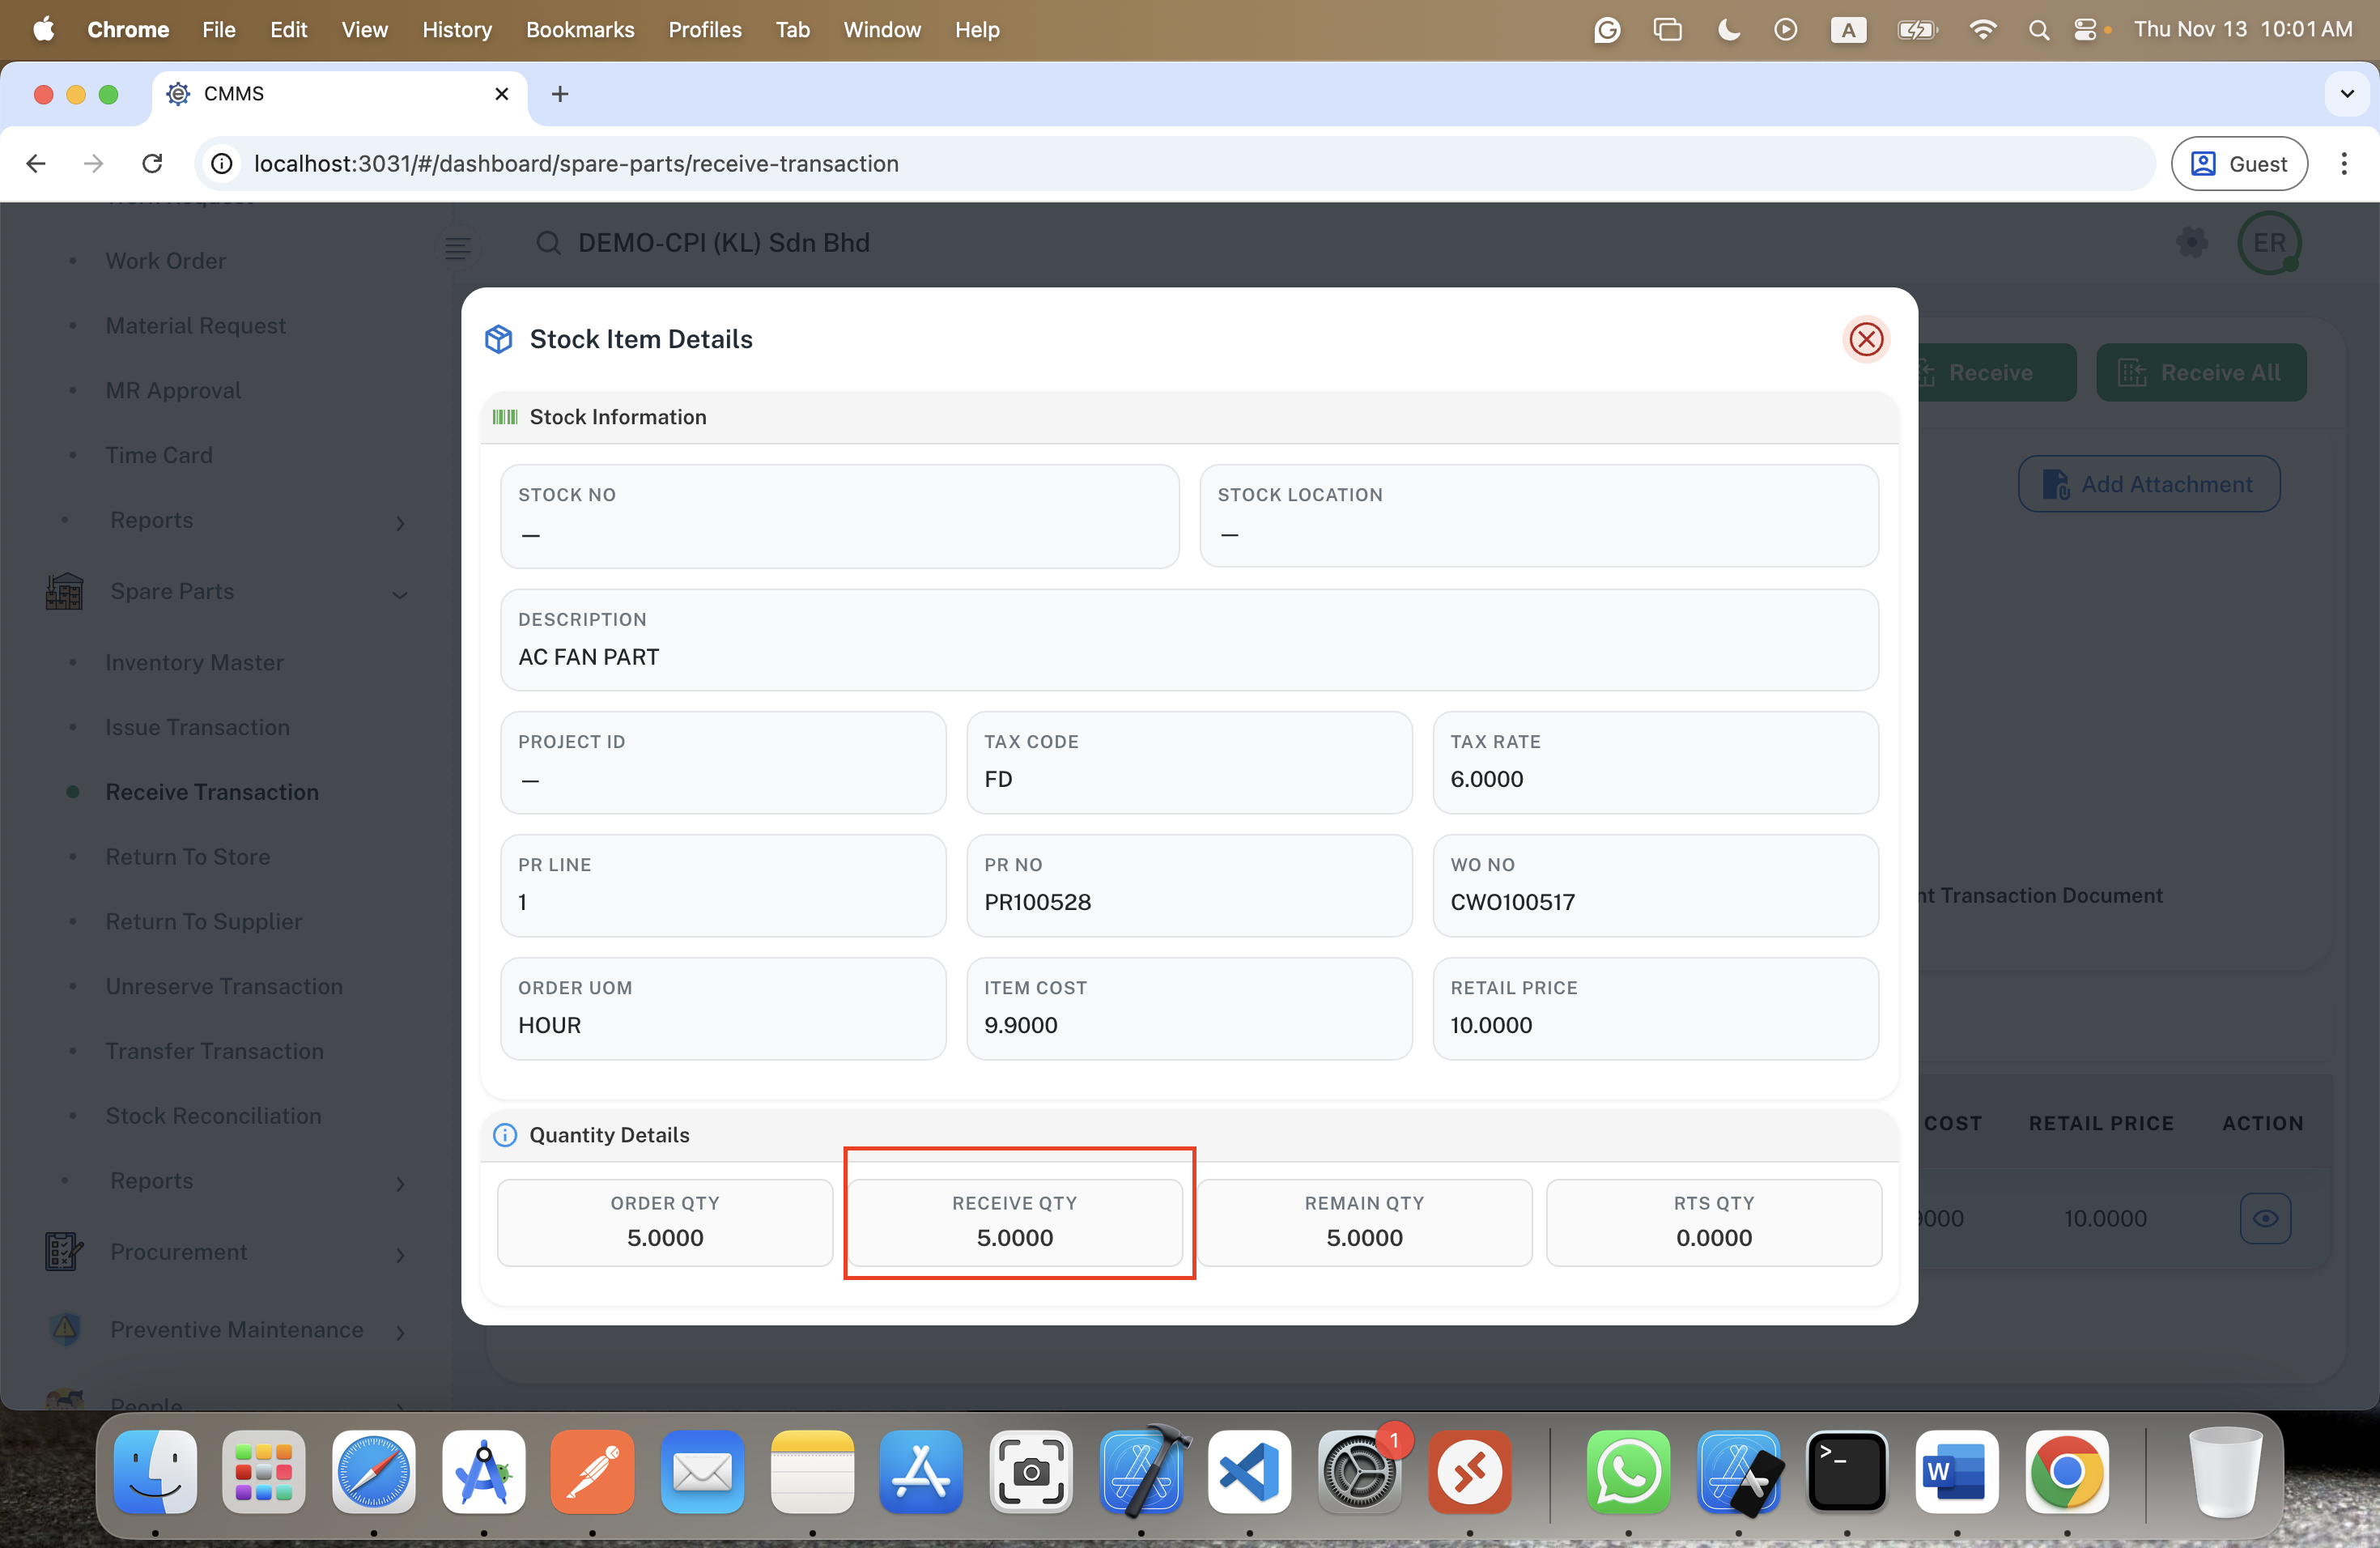
Task: Click the eye view icon in Action column
Action: [2265, 1218]
